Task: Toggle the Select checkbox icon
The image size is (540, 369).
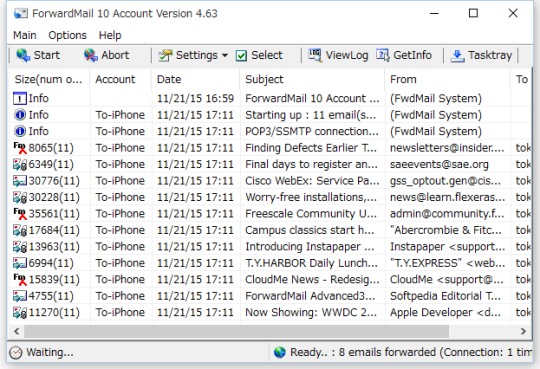Action: (241, 55)
